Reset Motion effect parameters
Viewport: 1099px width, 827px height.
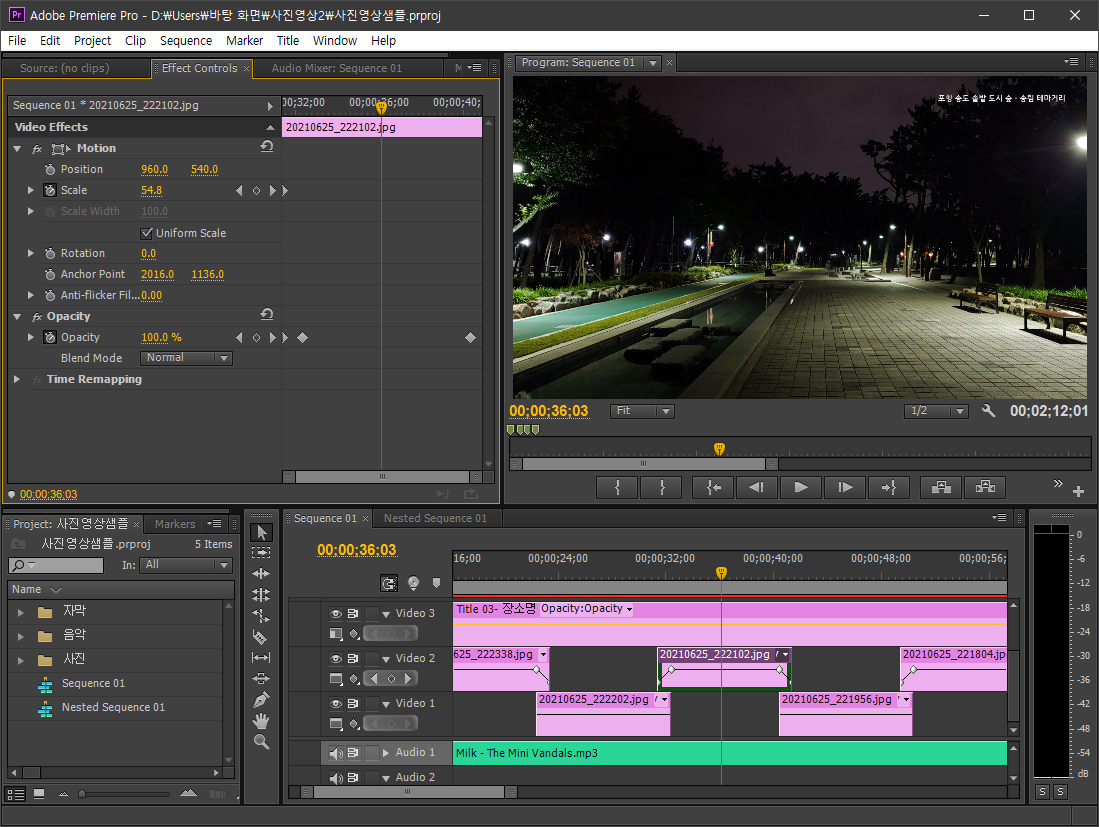(266, 147)
